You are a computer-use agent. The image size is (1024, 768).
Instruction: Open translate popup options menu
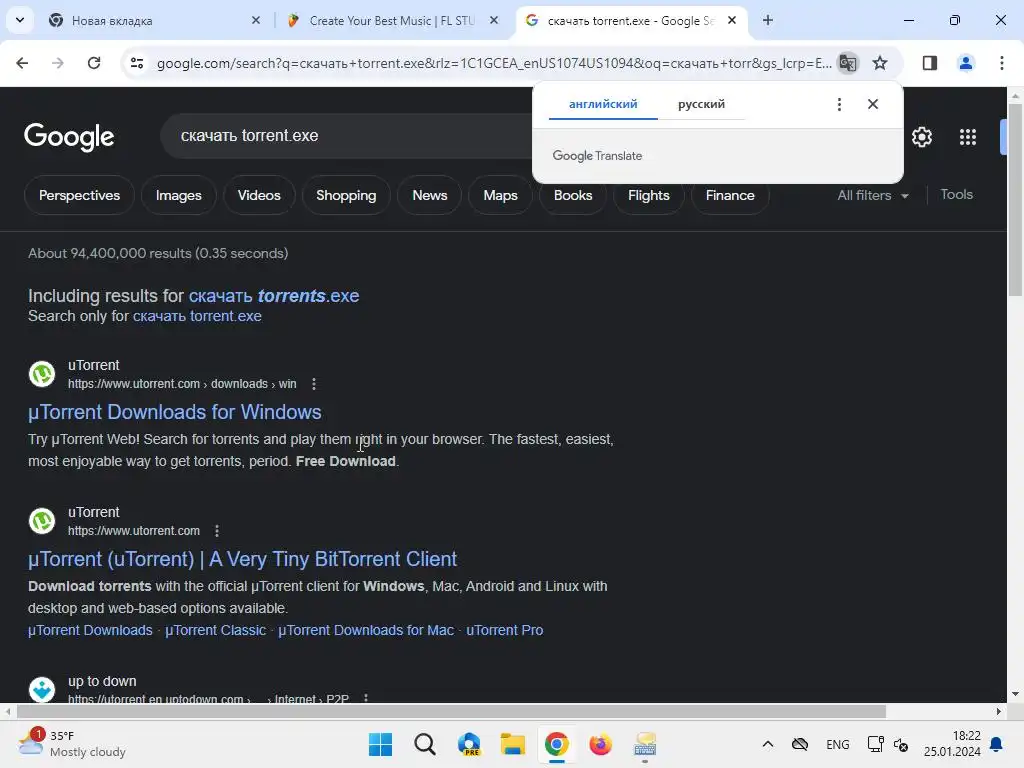(x=839, y=104)
